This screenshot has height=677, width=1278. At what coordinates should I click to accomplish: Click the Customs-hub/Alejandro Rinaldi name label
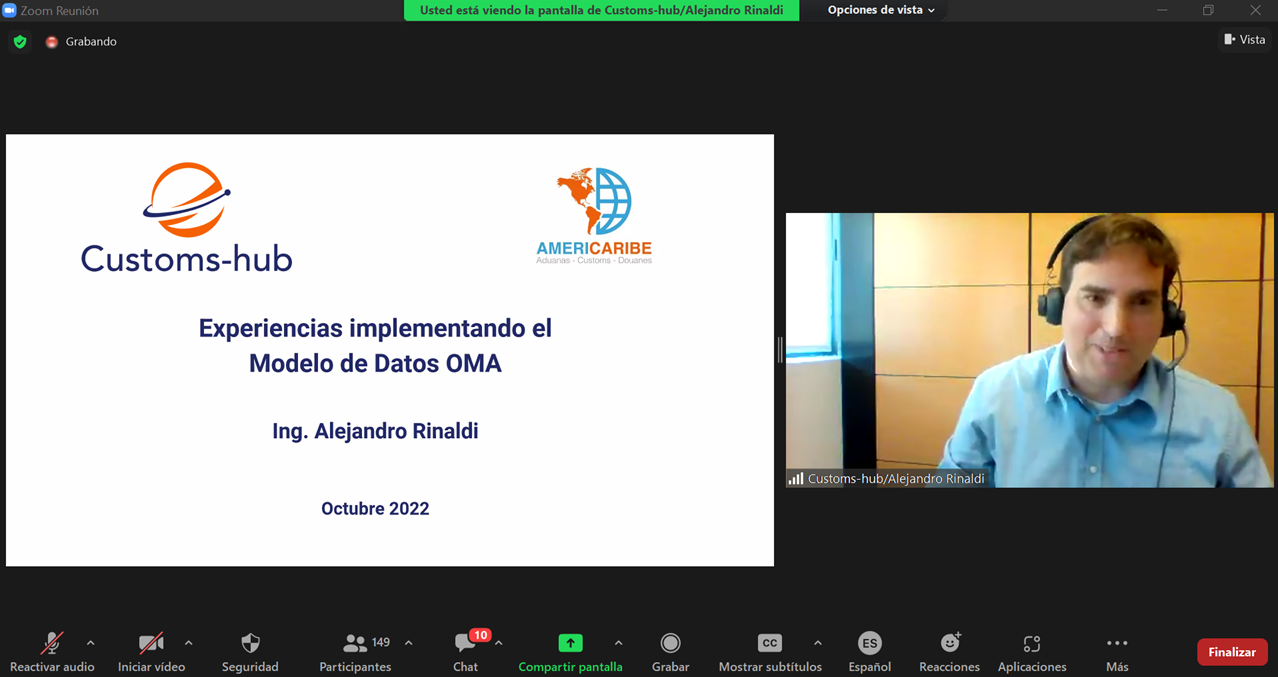(x=896, y=478)
